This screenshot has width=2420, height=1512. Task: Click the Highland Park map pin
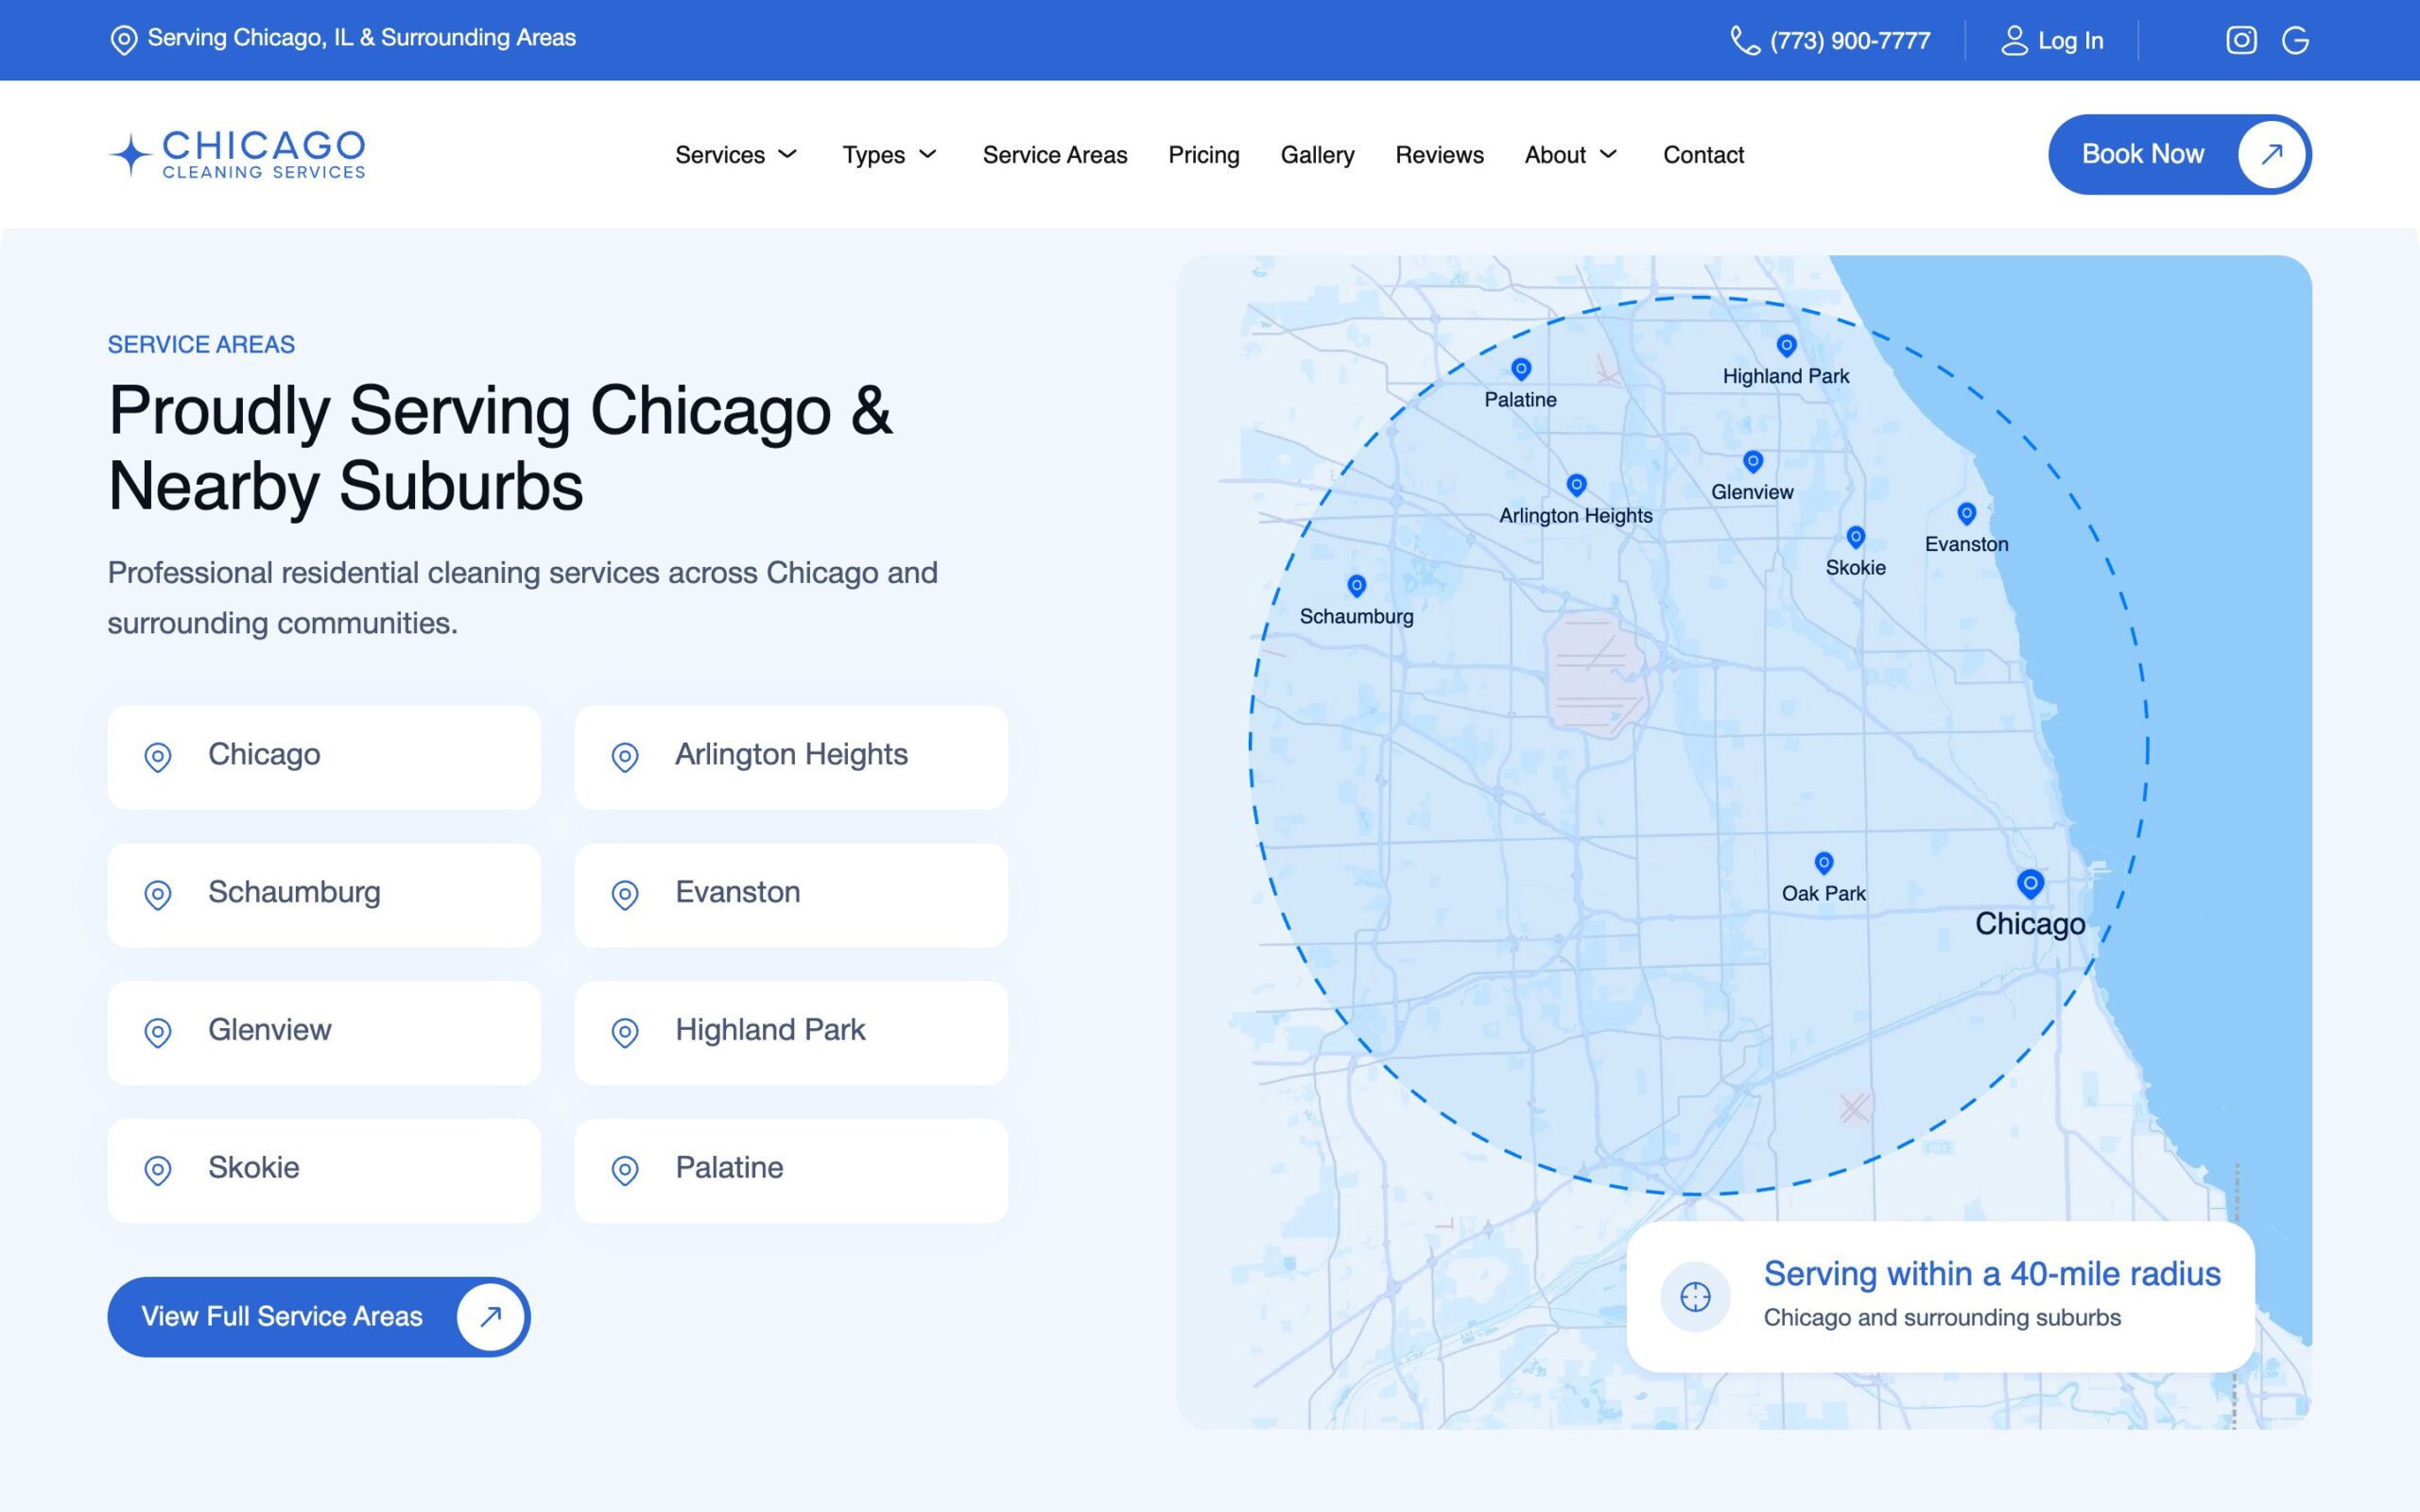point(1787,345)
